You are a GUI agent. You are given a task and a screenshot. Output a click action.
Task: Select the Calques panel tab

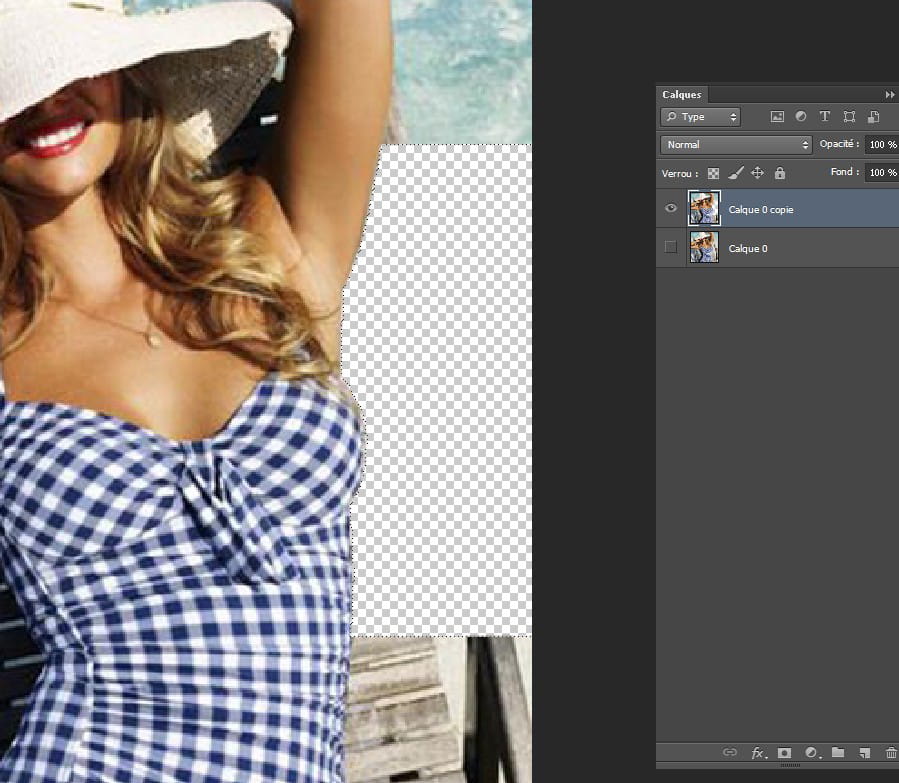tap(682, 94)
